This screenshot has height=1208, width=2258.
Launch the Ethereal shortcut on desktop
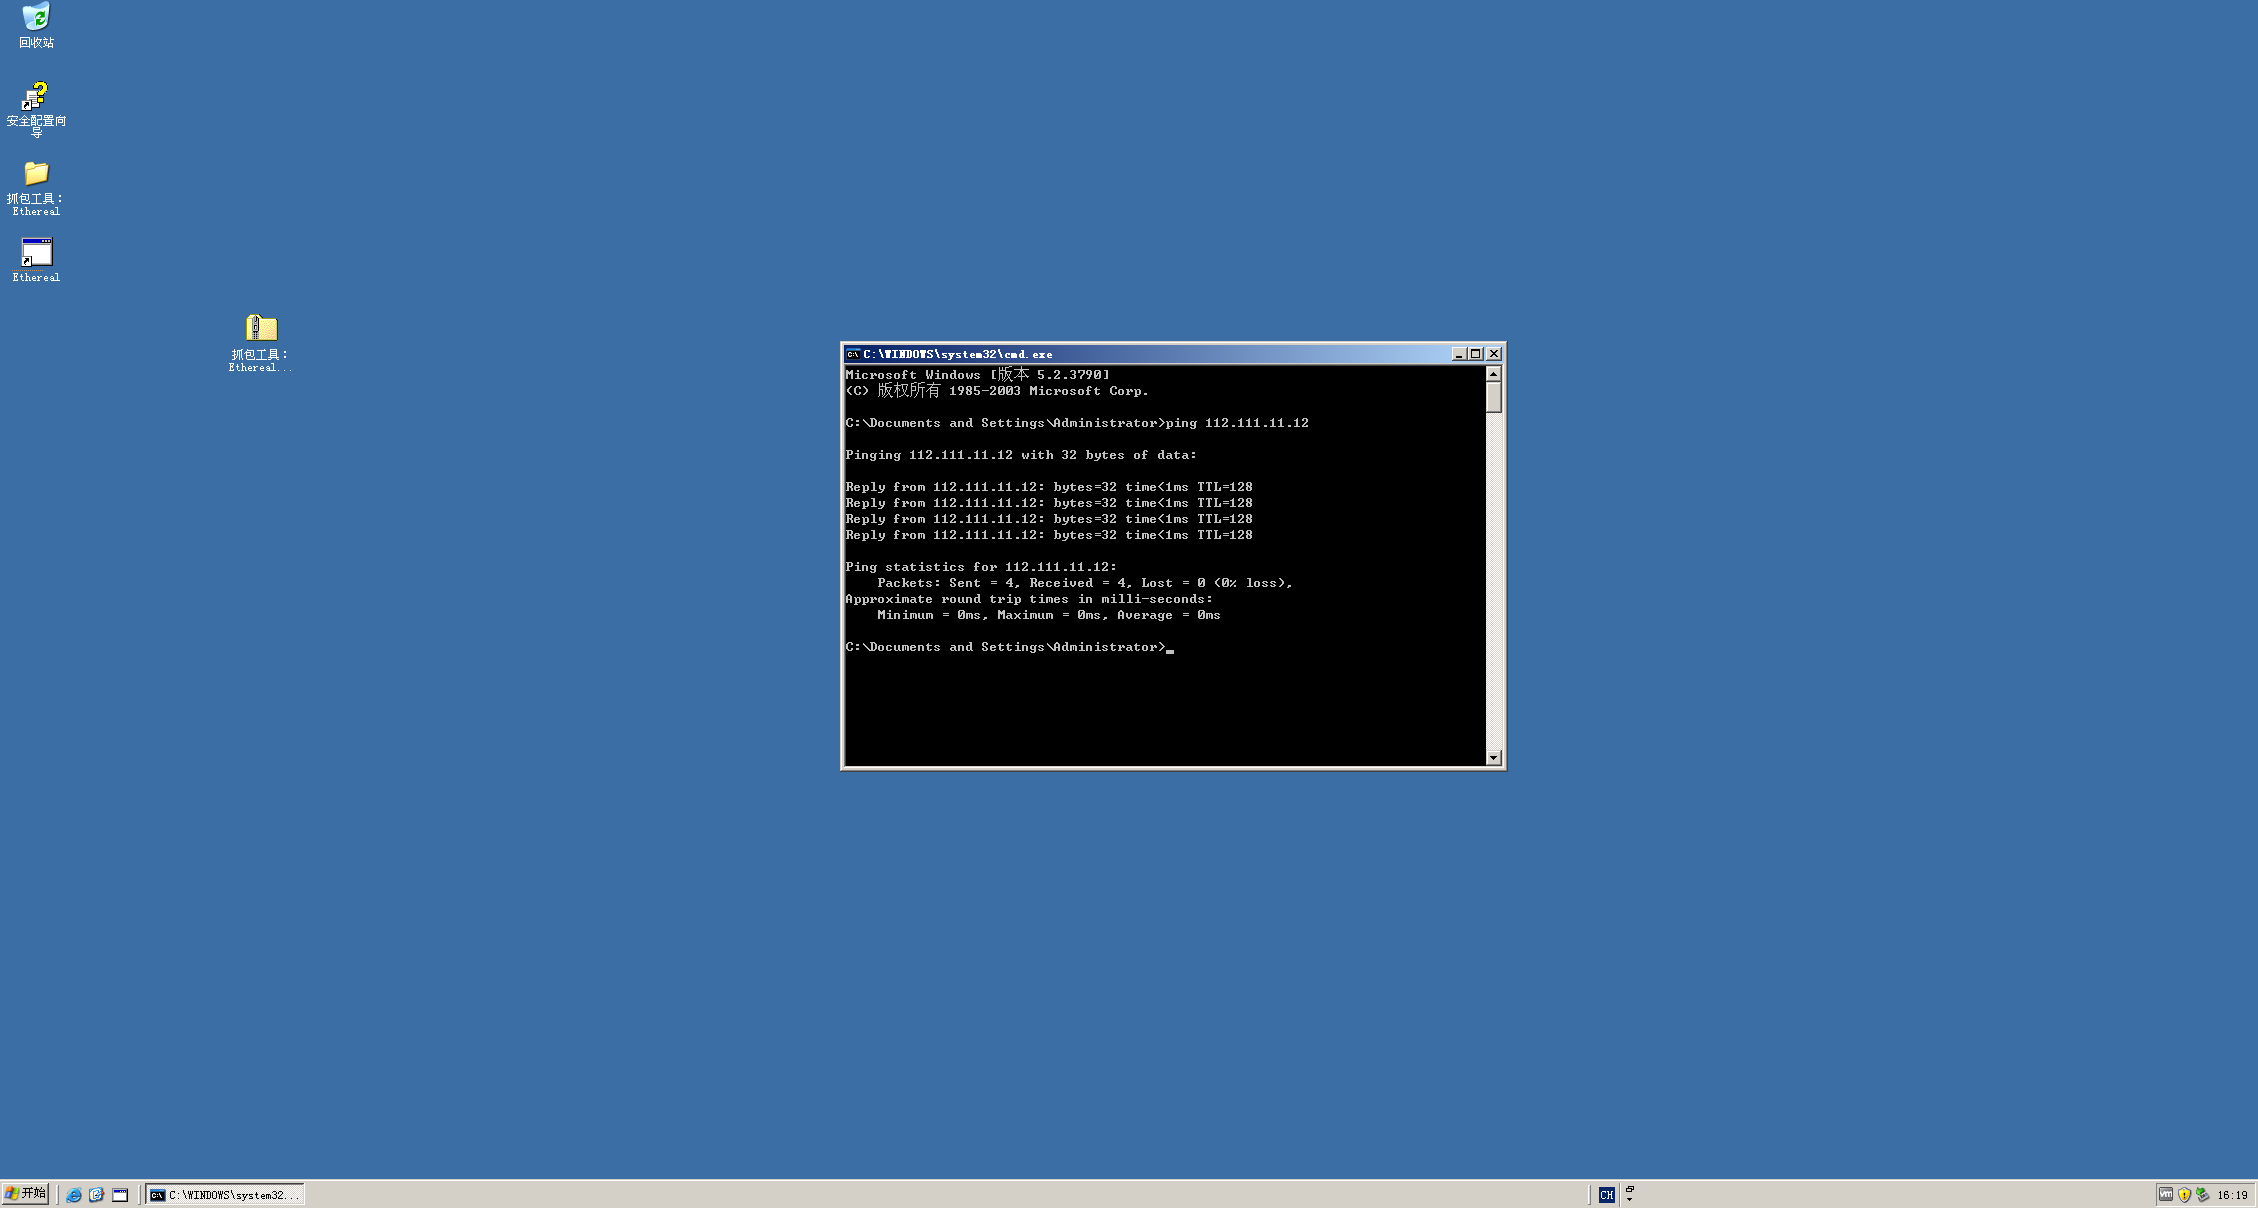pos(36,253)
